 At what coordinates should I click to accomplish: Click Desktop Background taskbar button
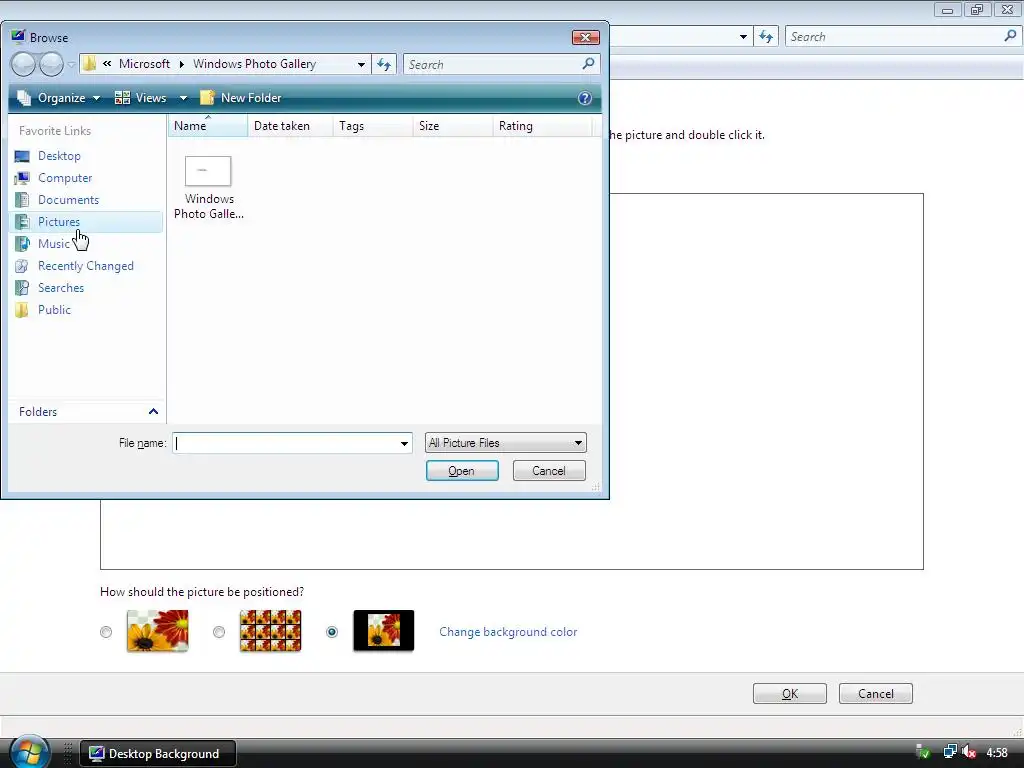pos(157,754)
